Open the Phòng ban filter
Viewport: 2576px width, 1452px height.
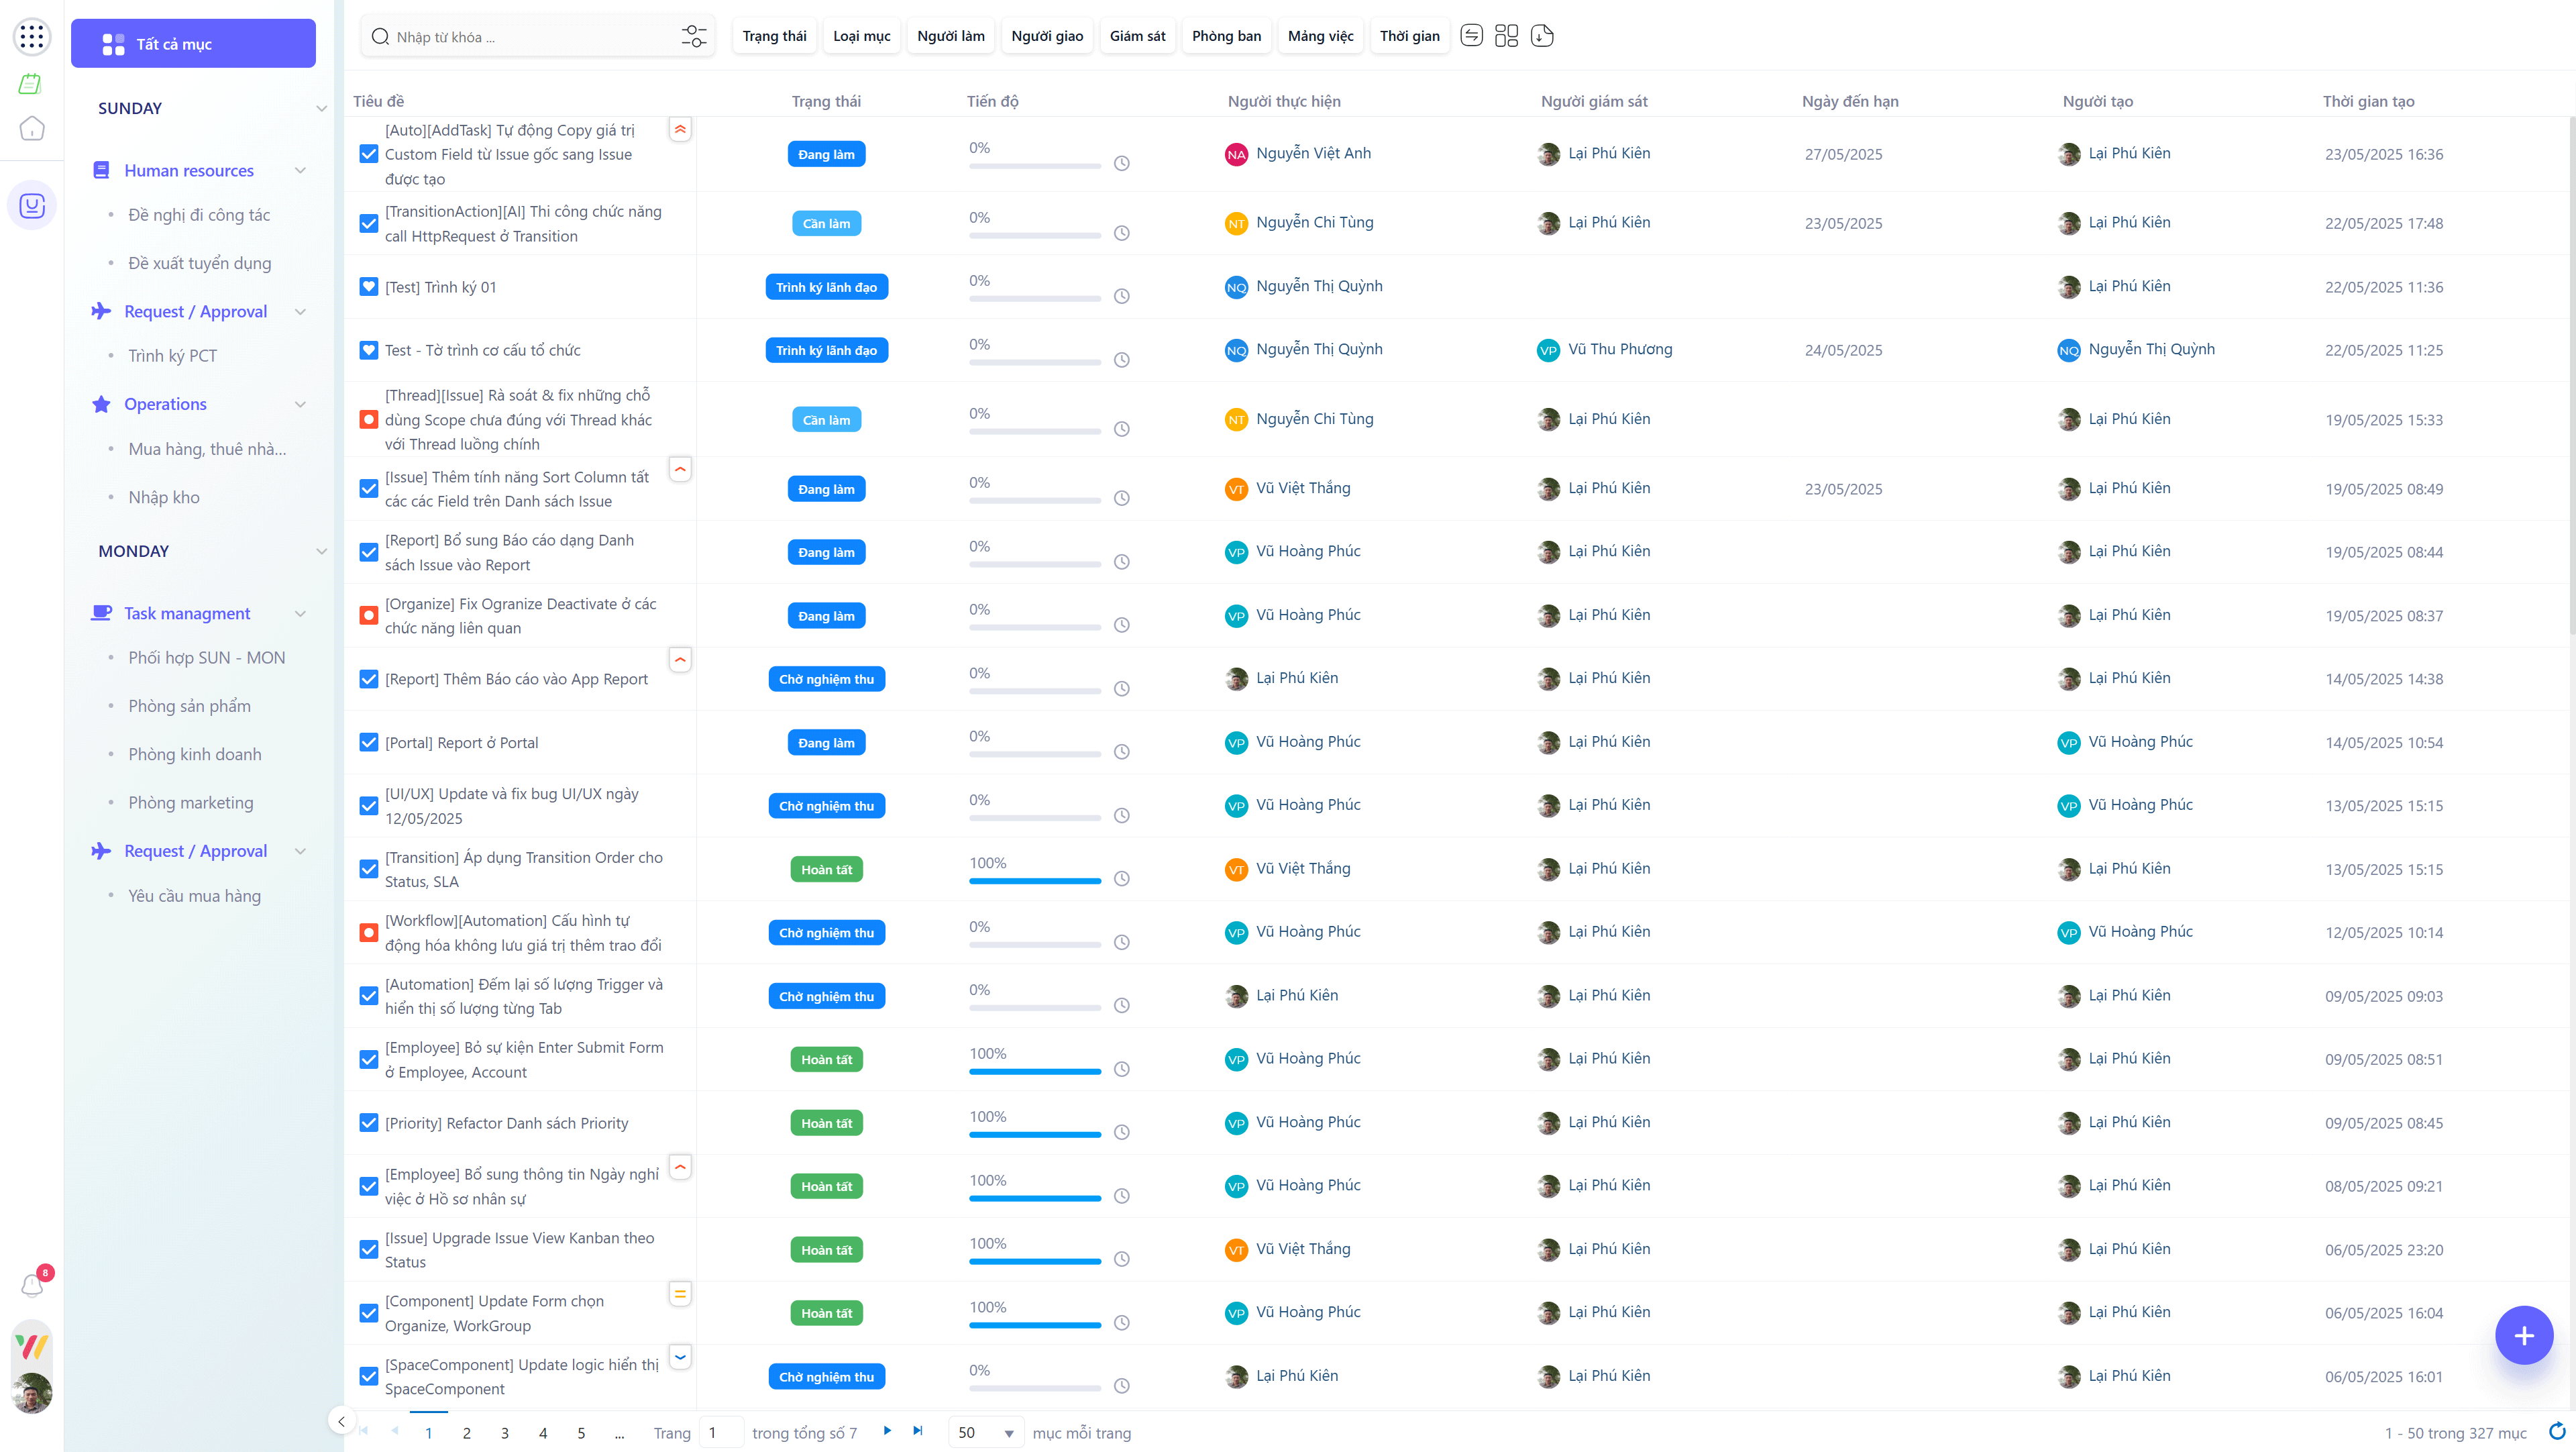click(1226, 36)
